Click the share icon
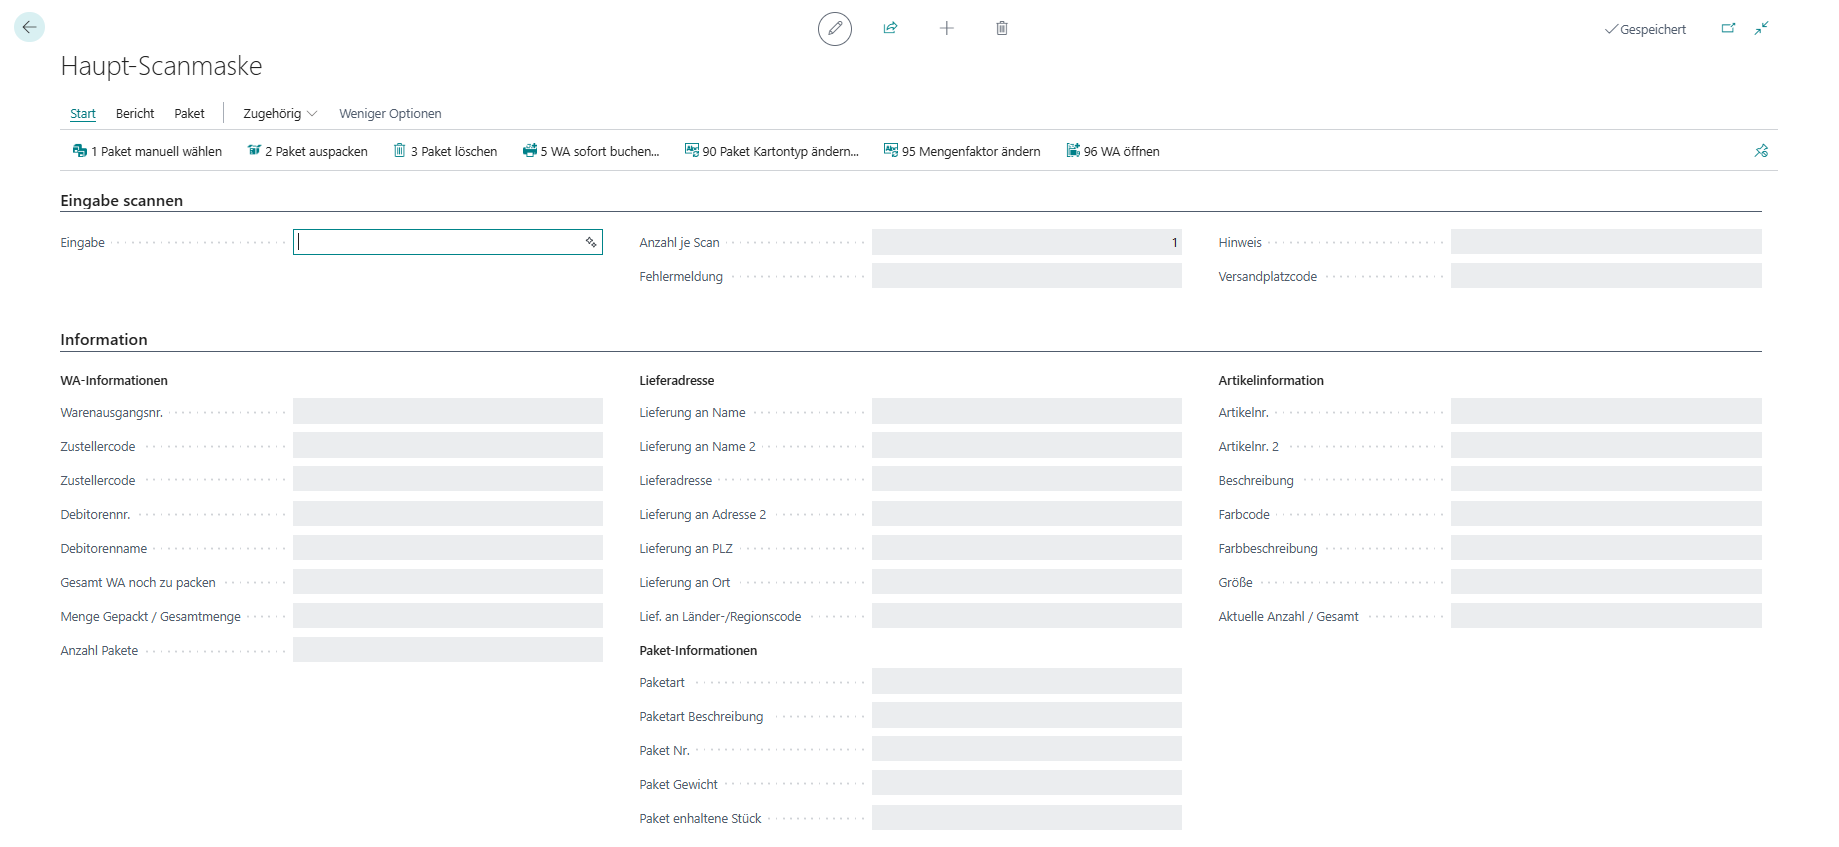The image size is (1839, 847). pos(890,28)
